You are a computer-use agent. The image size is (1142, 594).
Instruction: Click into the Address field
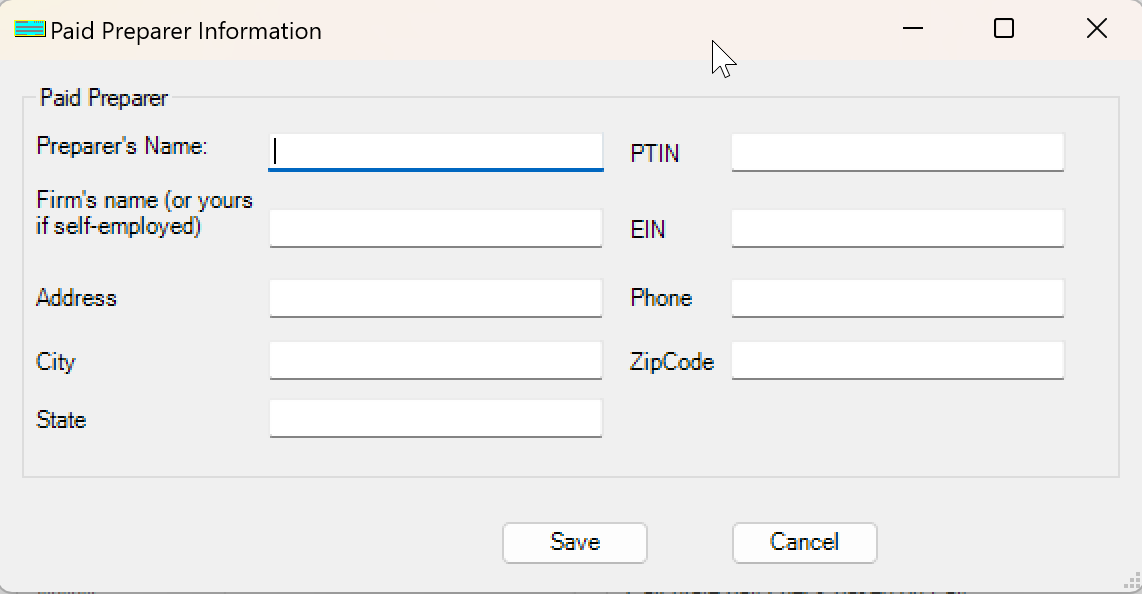436,298
